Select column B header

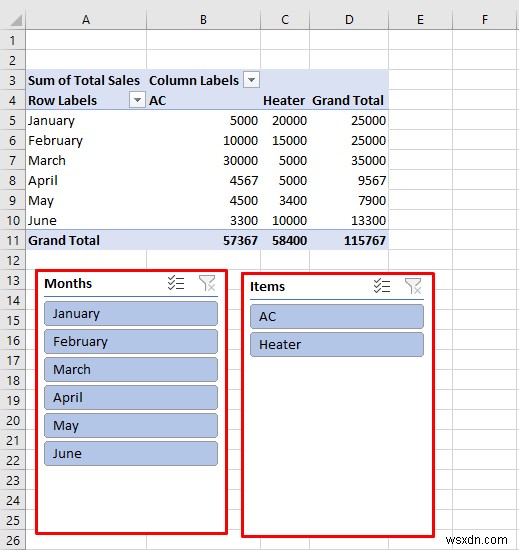203,20
